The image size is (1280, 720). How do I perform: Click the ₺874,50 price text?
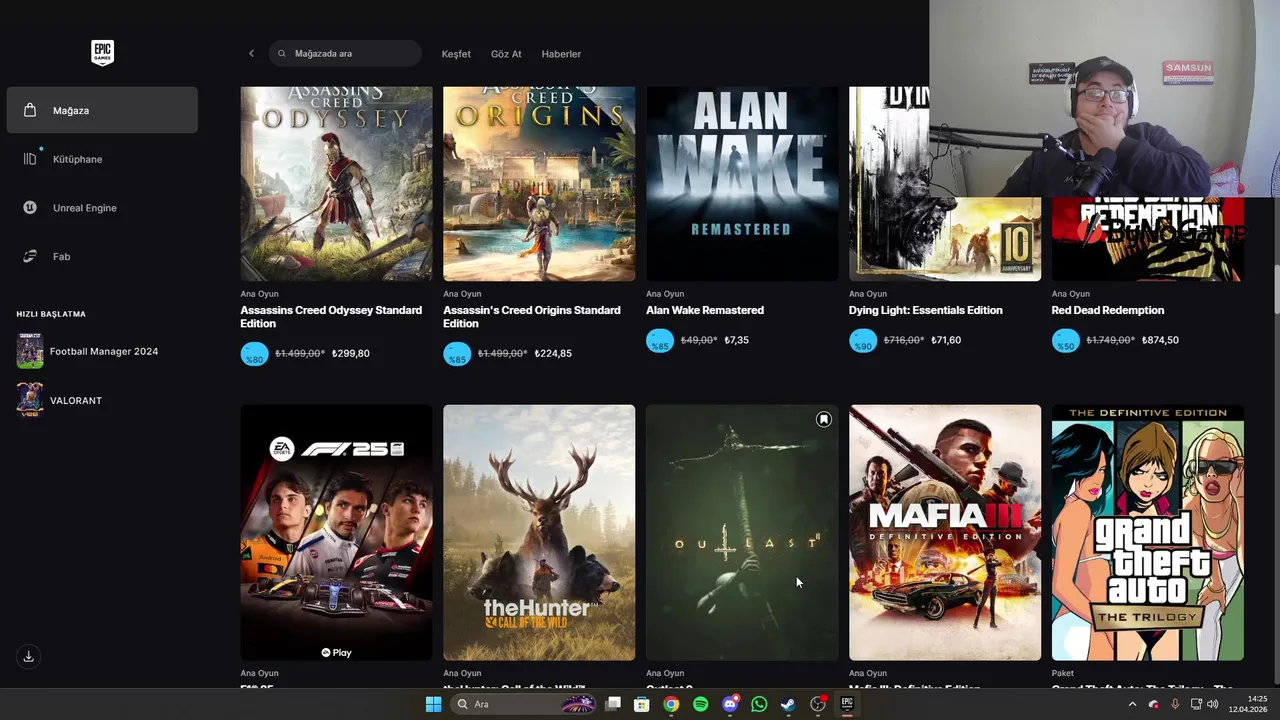[x=1160, y=341]
